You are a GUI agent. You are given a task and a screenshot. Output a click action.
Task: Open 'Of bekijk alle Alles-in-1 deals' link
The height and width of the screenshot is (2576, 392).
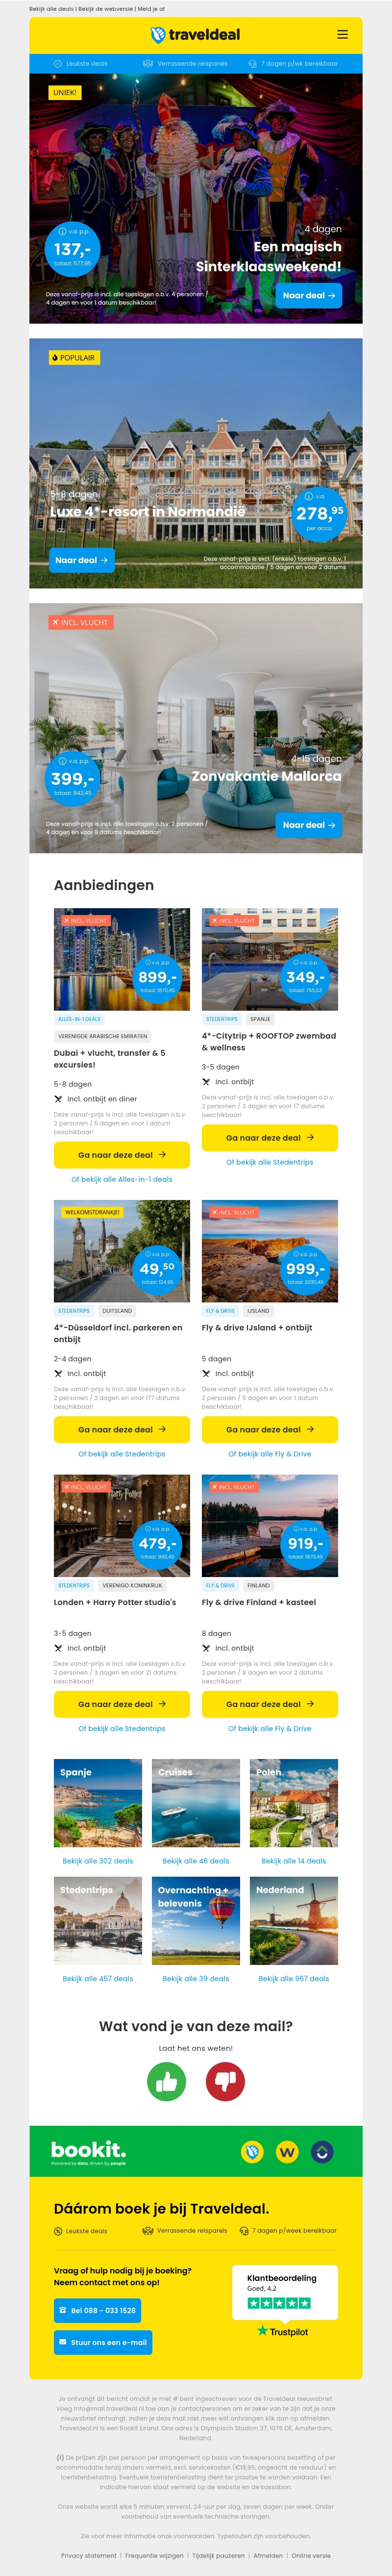122,1179
